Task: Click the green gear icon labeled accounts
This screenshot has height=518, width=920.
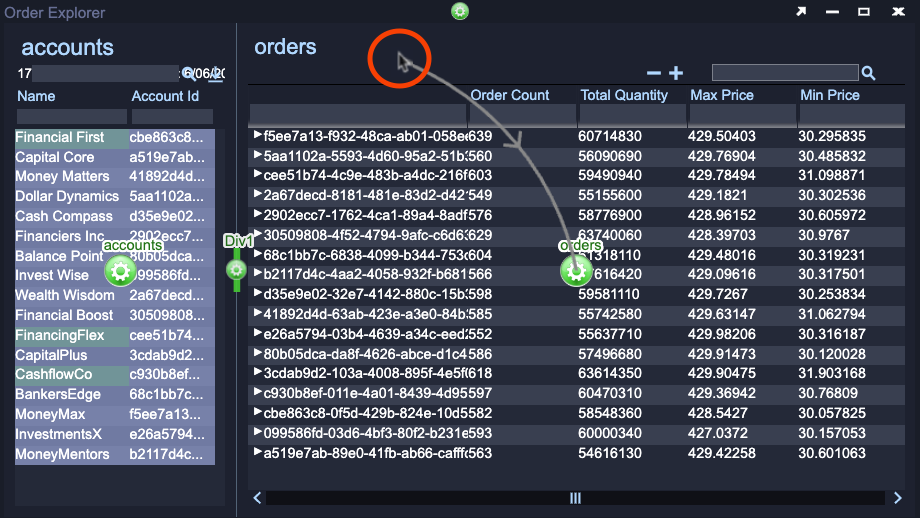Action: point(120,270)
